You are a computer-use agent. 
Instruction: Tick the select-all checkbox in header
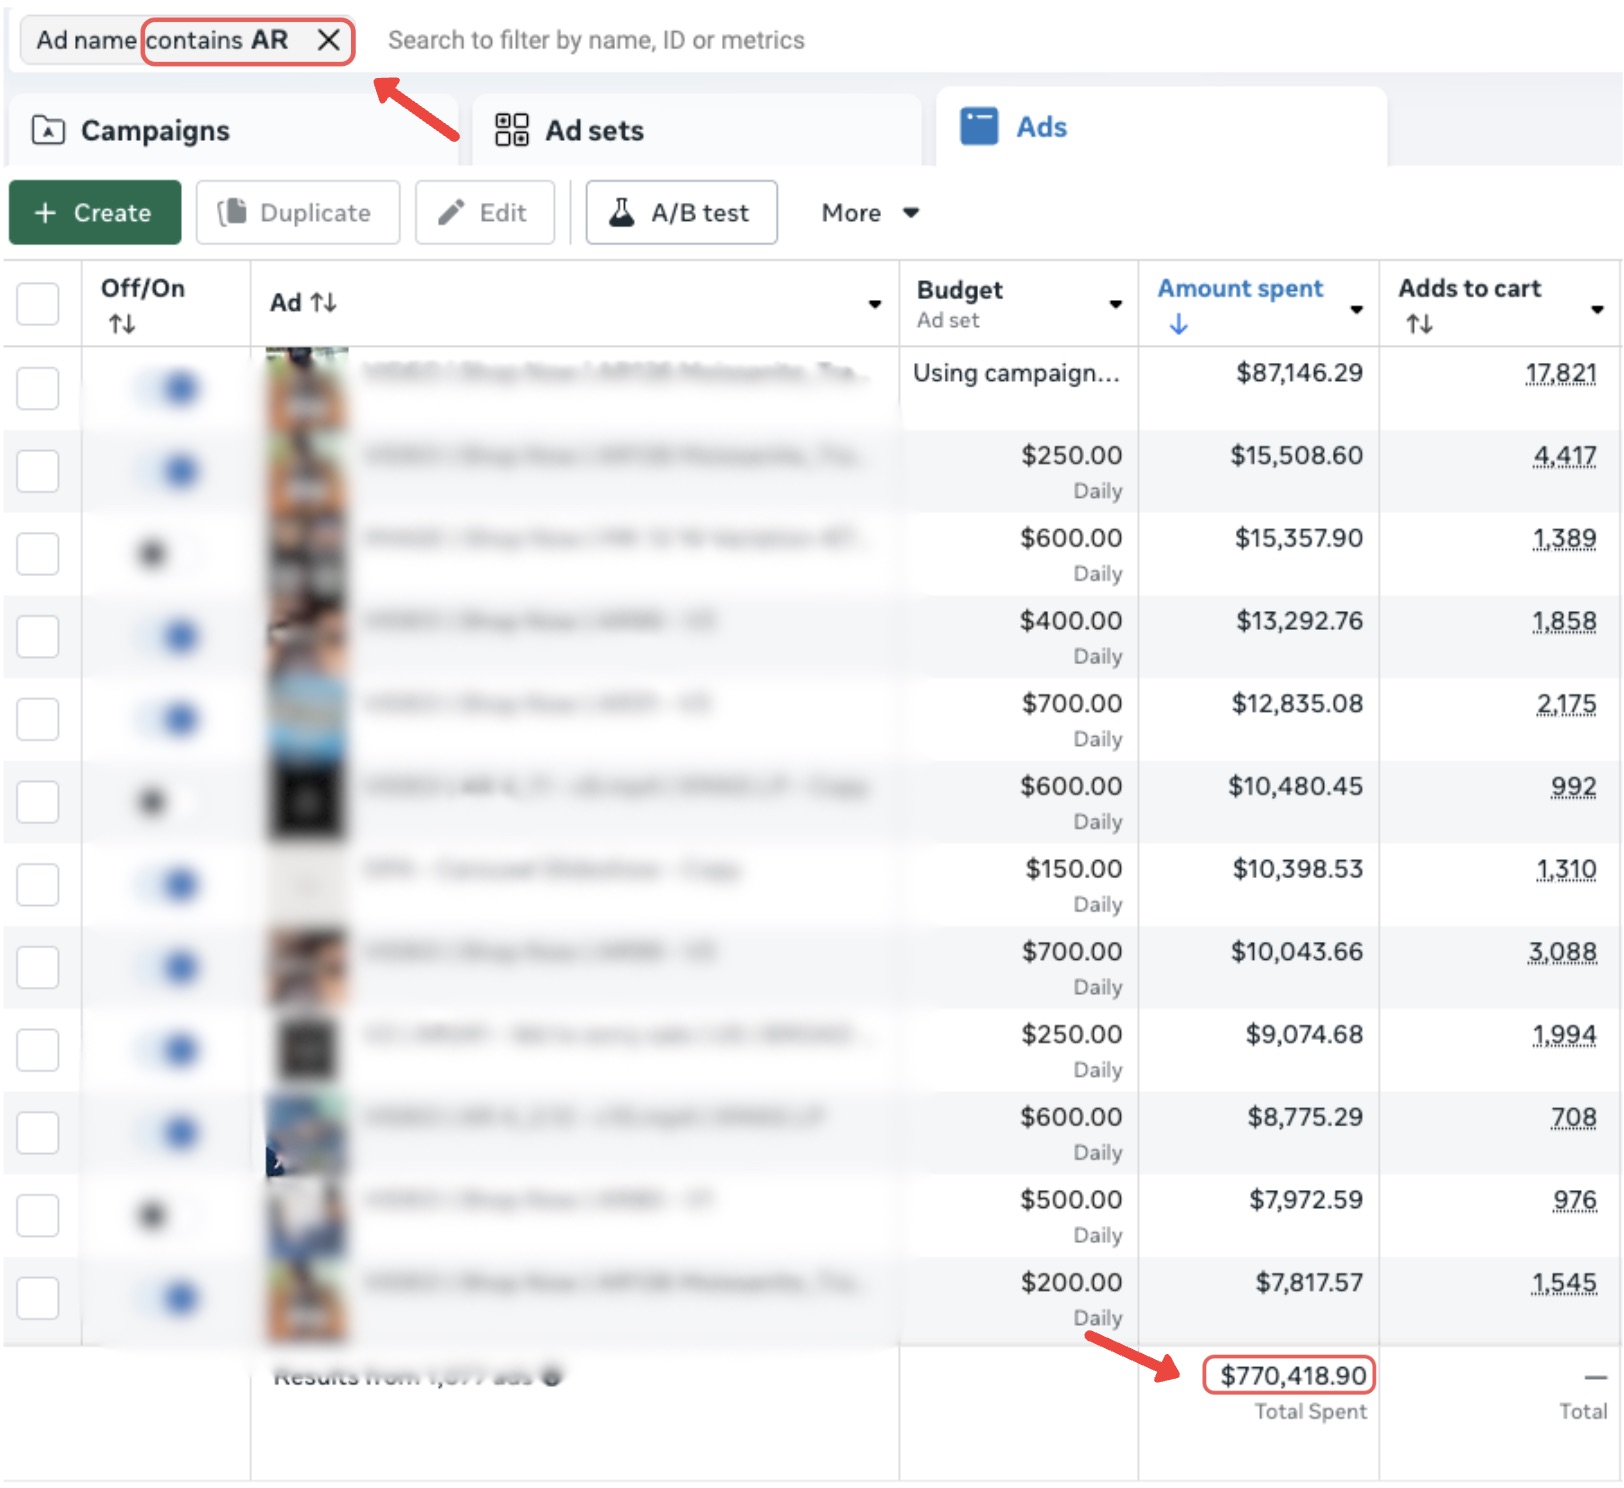[38, 303]
